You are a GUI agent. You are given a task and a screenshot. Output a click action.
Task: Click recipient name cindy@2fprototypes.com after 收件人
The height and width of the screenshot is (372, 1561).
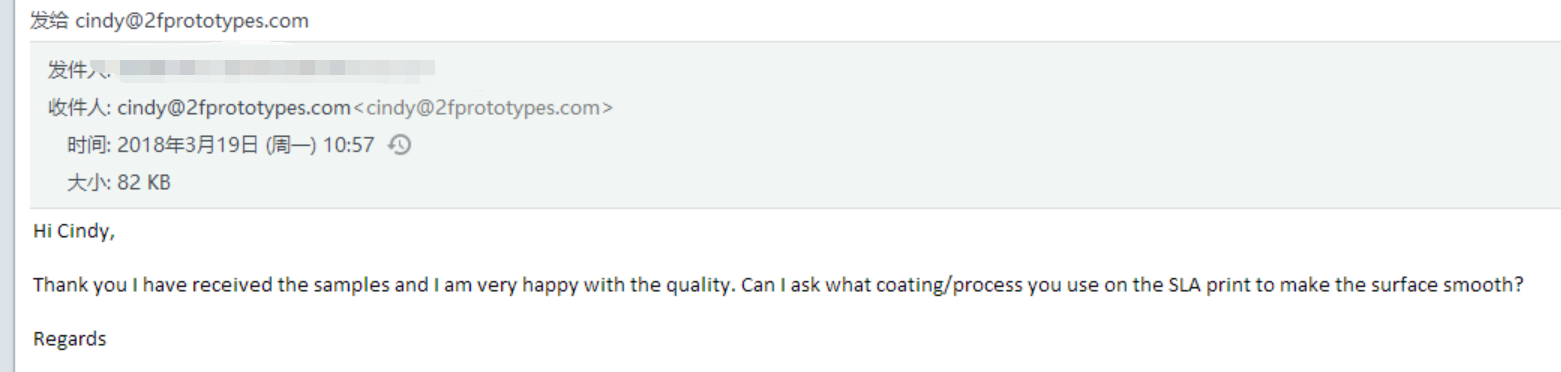coord(234,107)
